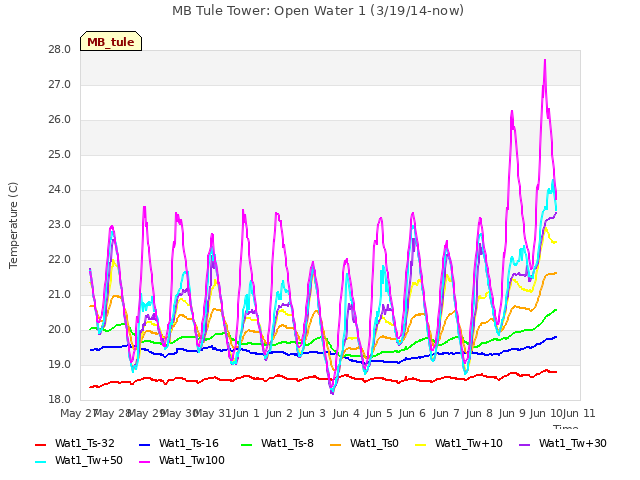This screenshot has height=480, width=640.
Task: Select the Wat1_Ts0 legend label
Action: 374,444
